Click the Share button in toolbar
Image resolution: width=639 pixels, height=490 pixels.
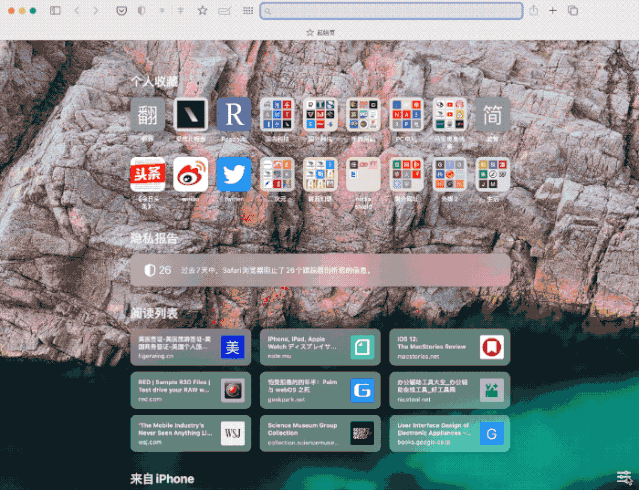click(534, 10)
